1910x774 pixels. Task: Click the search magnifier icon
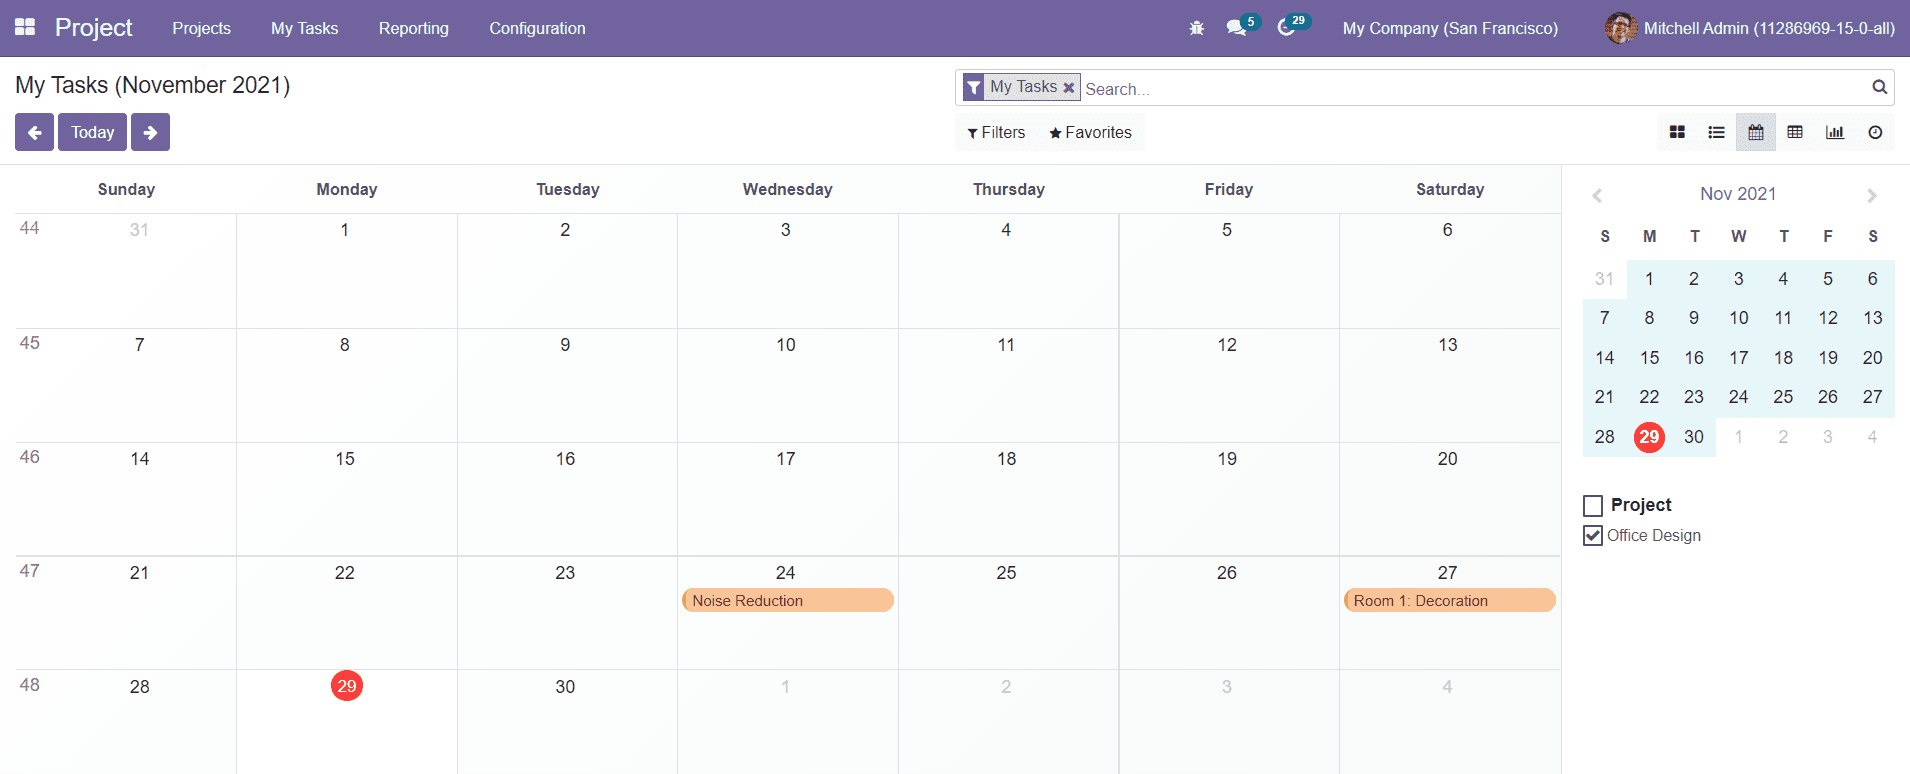pyautogui.click(x=1880, y=87)
